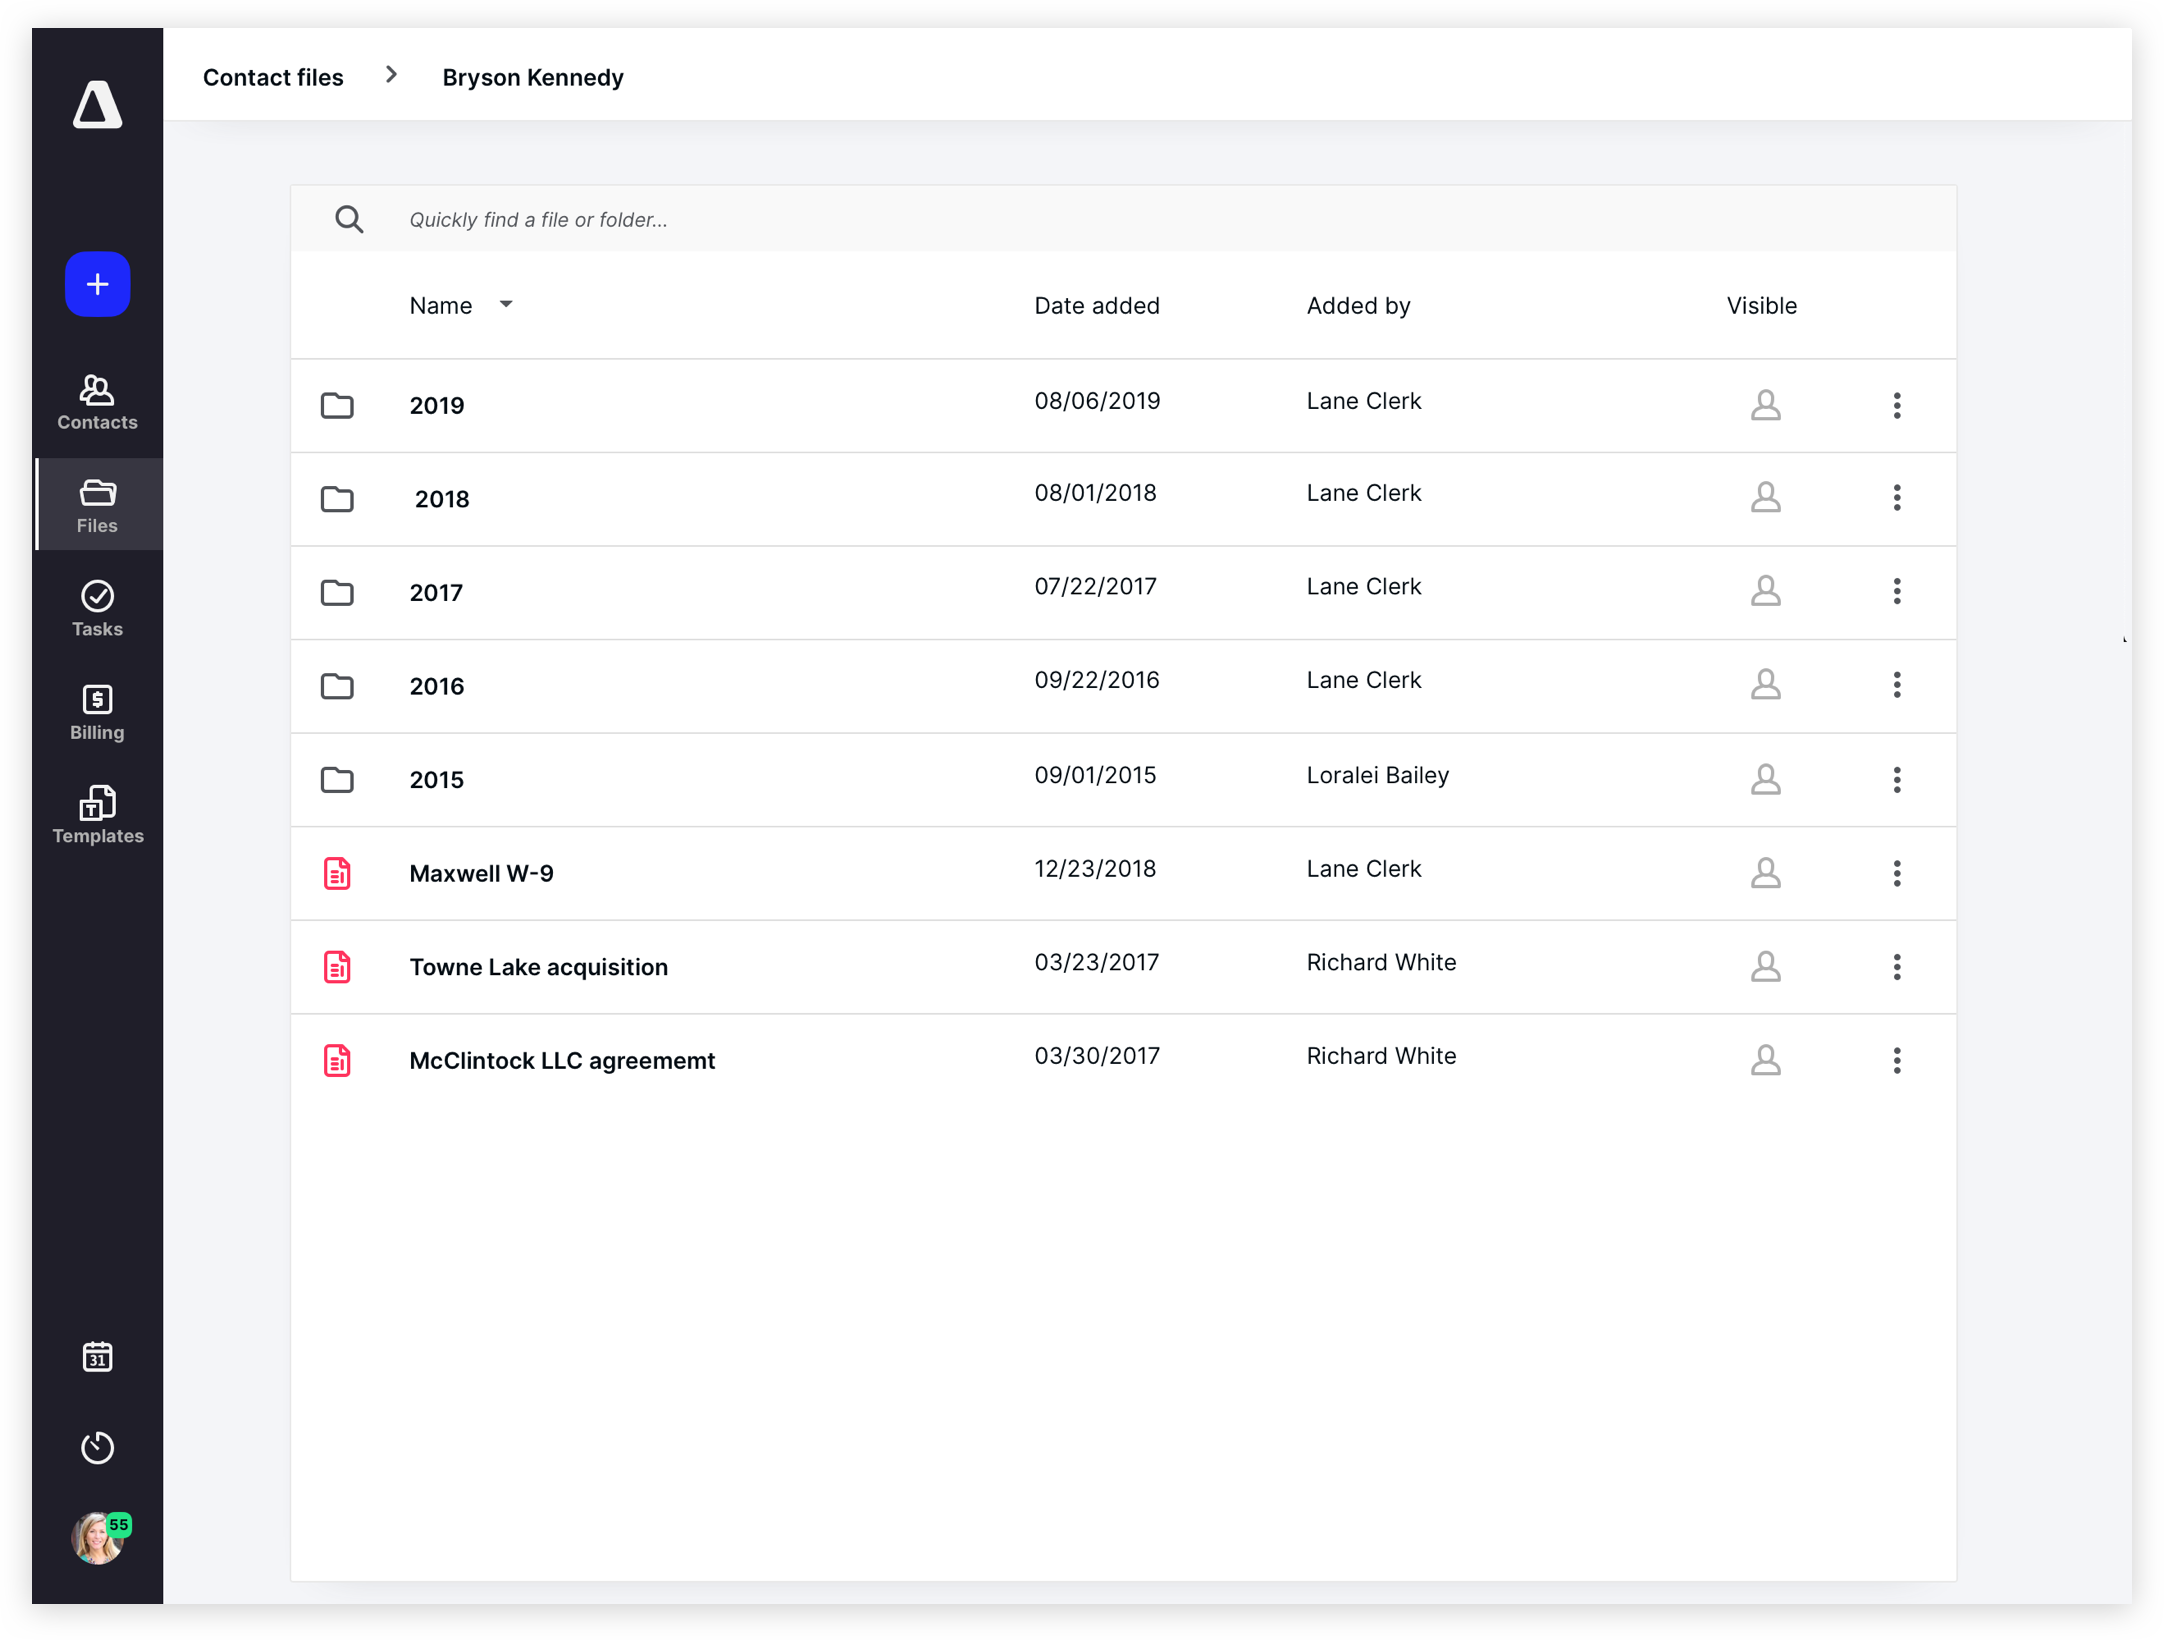Open the more options menu for 2015
Image resolution: width=2164 pixels, height=1640 pixels.
1896,779
